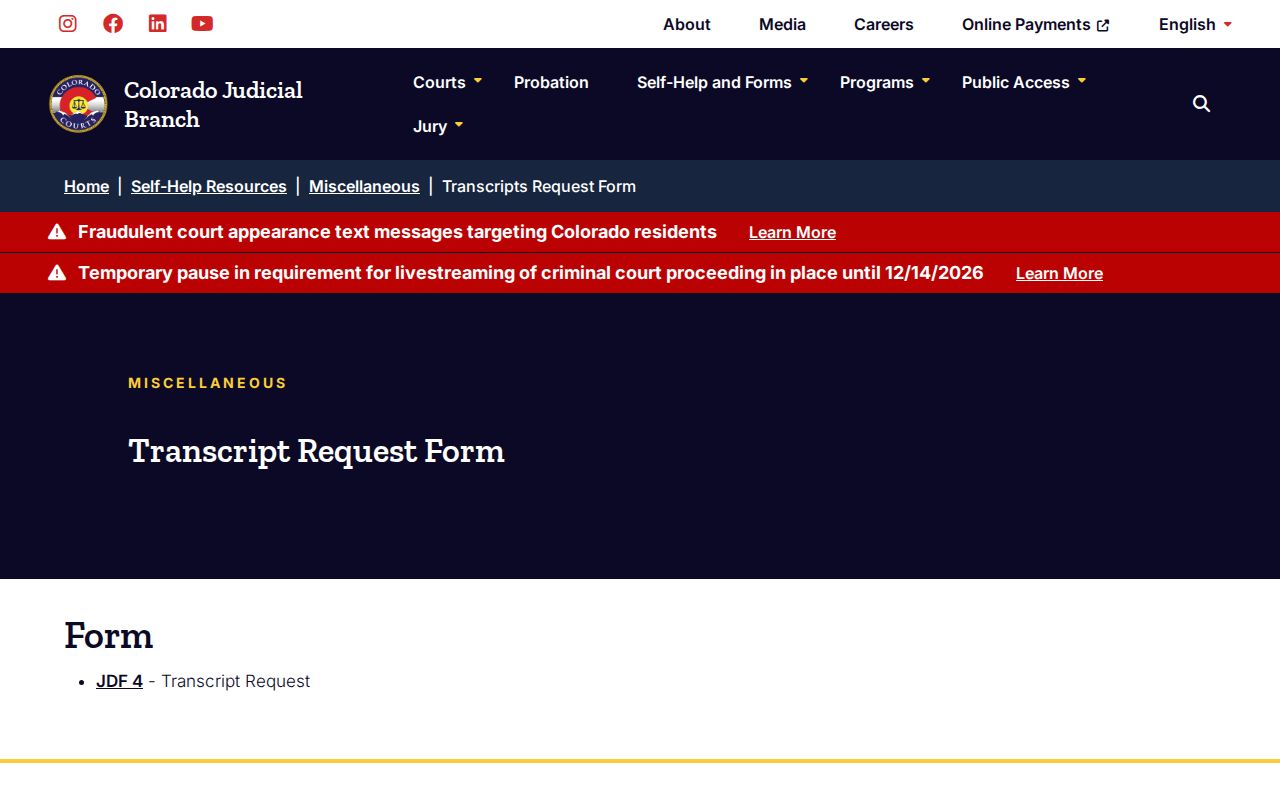Expand the Courts dropdown menu
1280x800 pixels.
click(447, 82)
